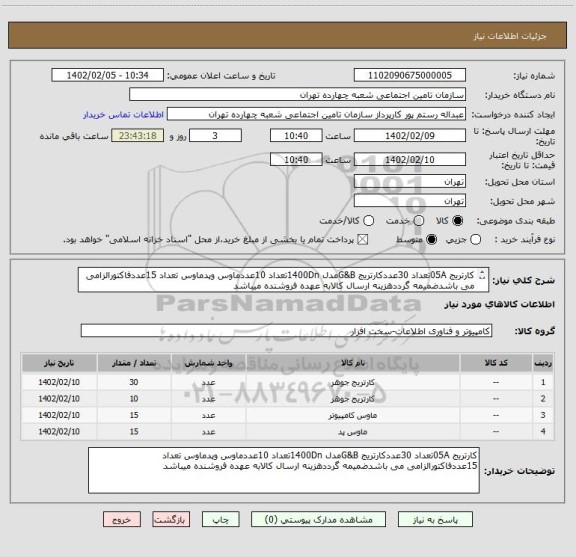Screen dimensions: 576x557
Task: Click the scroll arrows in شرح کلی نیاز box
Action: tap(482, 275)
